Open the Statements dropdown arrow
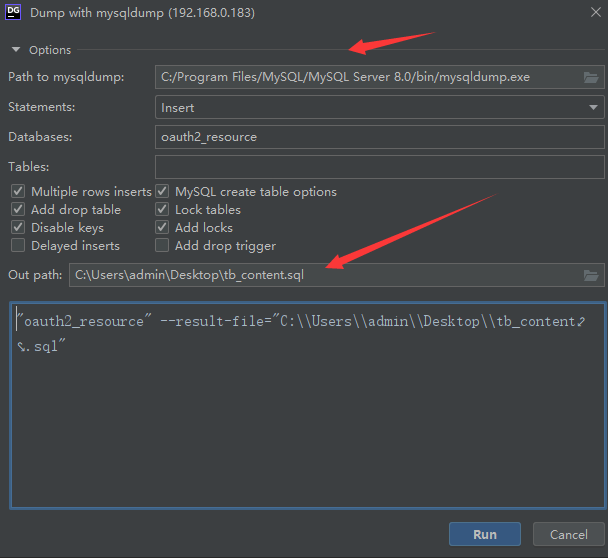This screenshot has width=608, height=558. [x=593, y=107]
